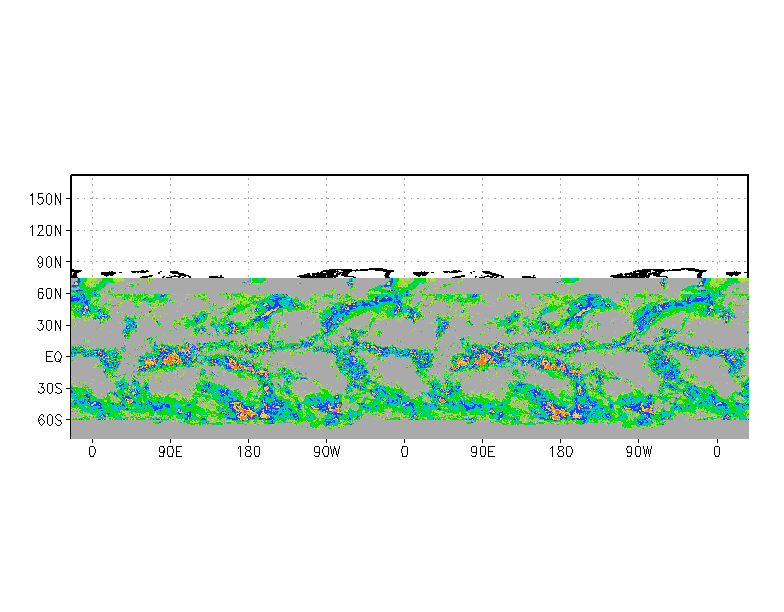Click the 60S latitude axis label
Screen dimensions: 784x612
coord(50,420)
